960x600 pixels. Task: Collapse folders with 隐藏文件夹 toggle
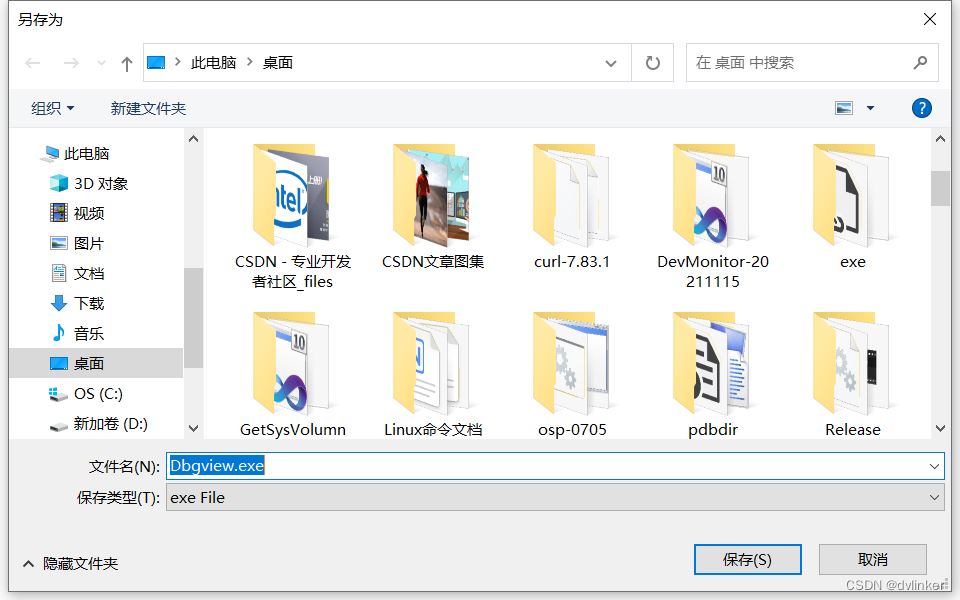click(70, 564)
